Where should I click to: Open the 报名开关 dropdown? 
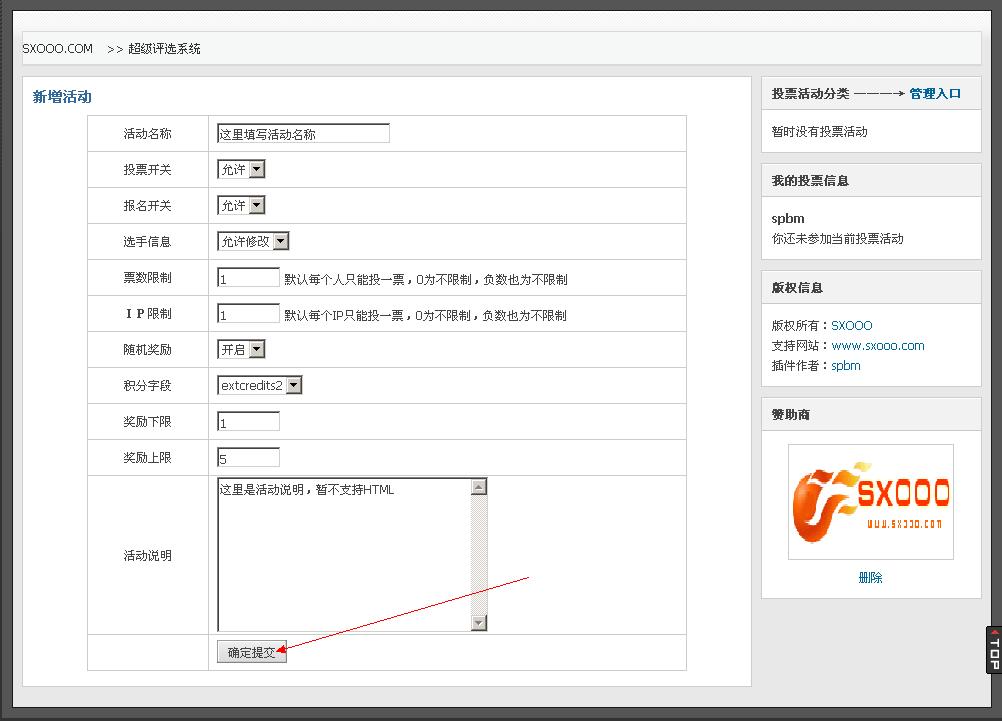click(x=239, y=205)
